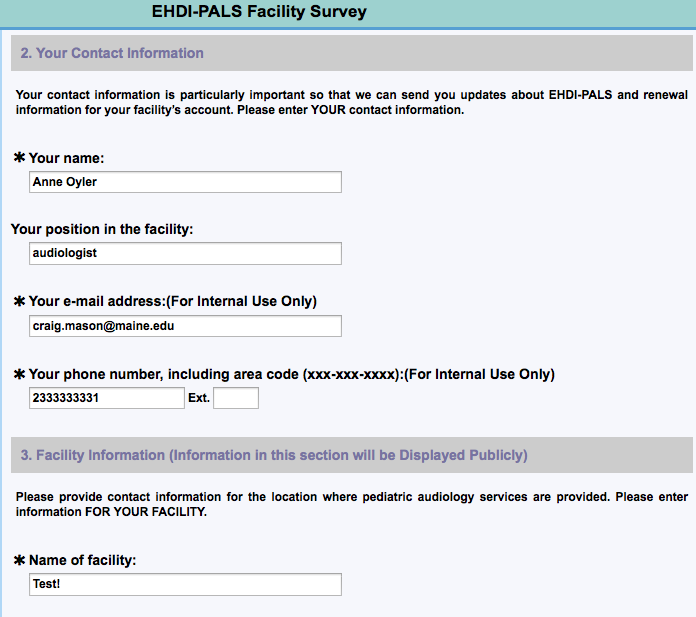Image resolution: width=696 pixels, height=617 pixels.
Task: Click the 3. Facility Information section header
Action: click(x=274, y=455)
